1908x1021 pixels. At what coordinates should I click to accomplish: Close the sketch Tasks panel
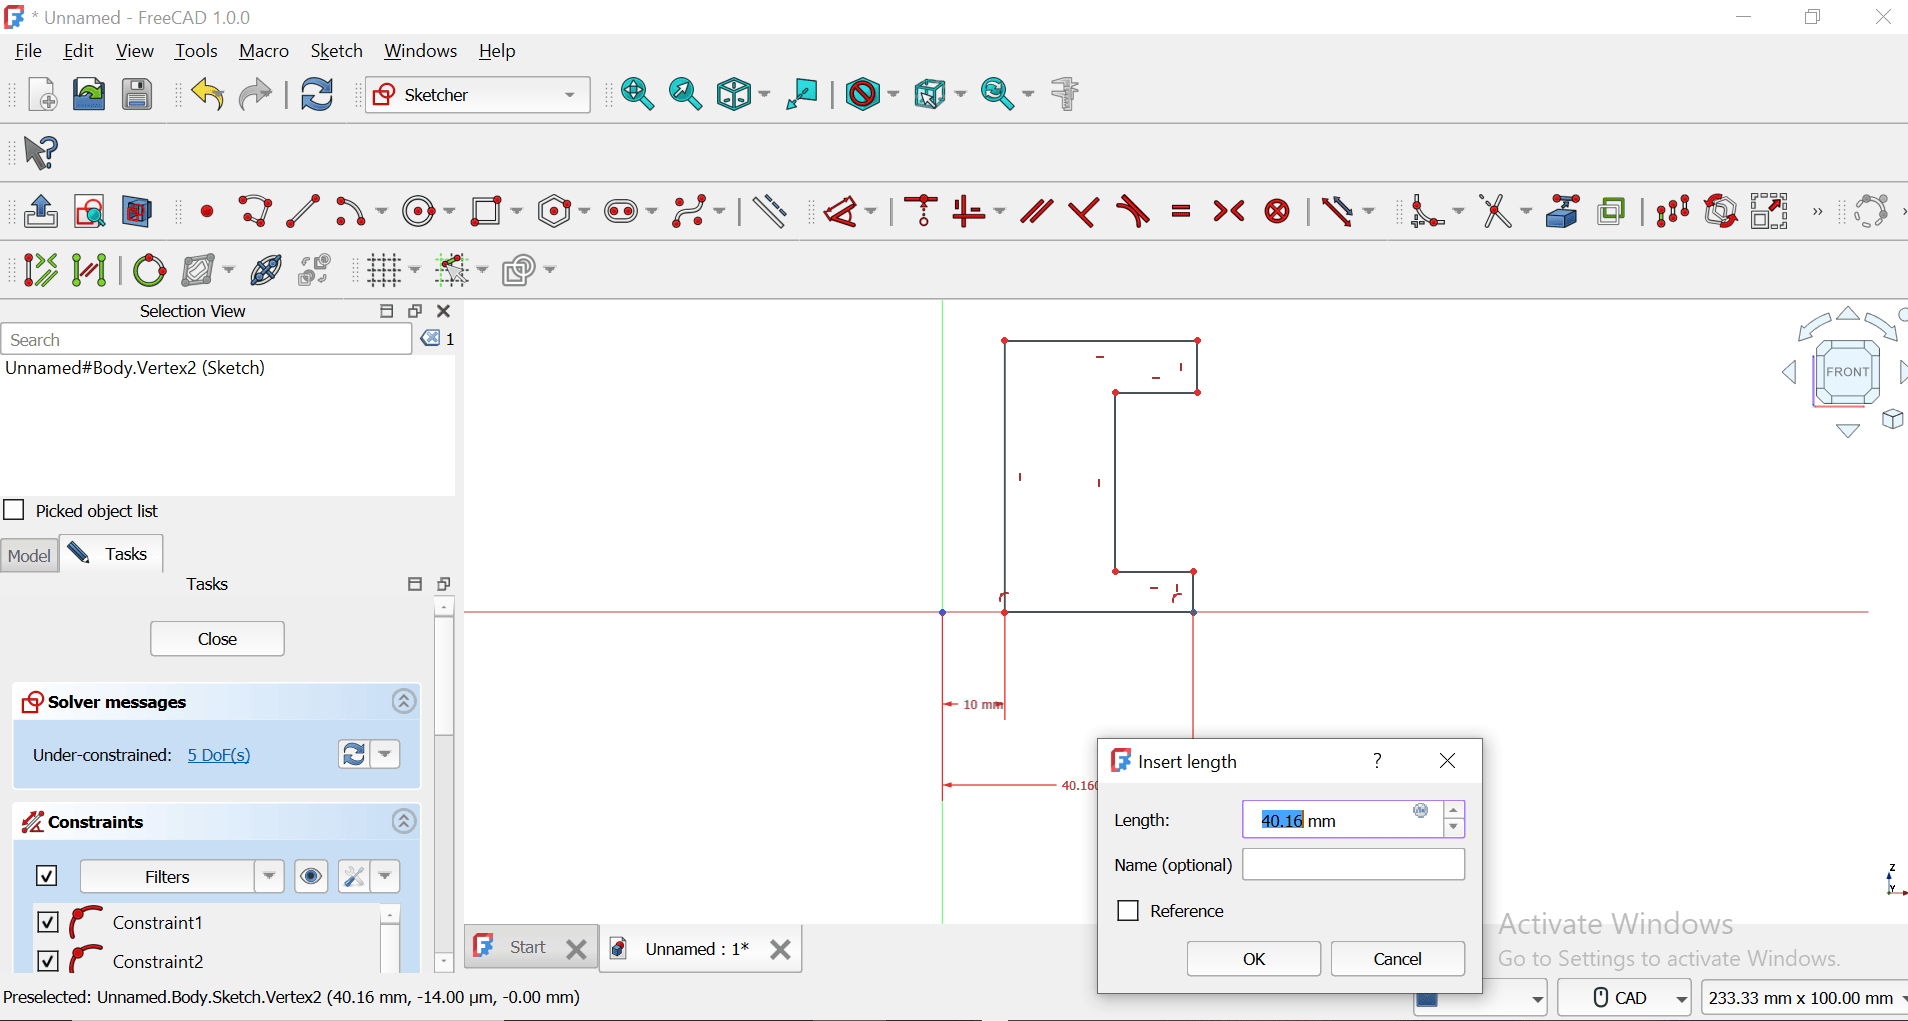coord(217,638)
